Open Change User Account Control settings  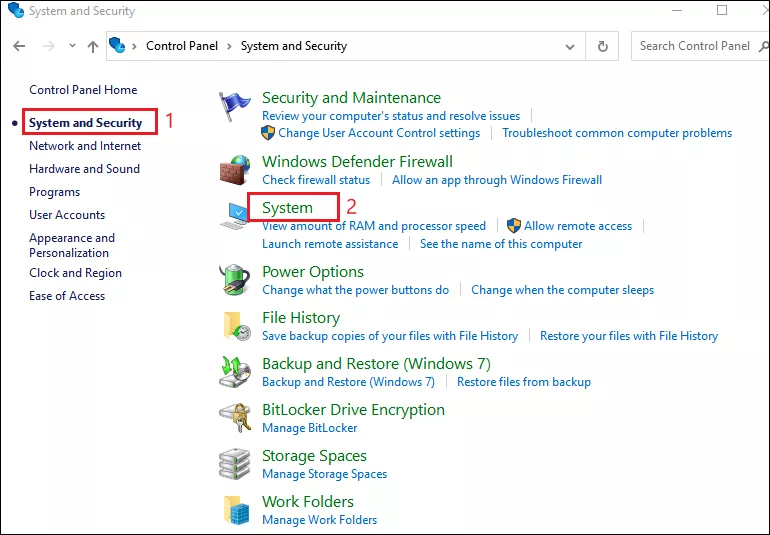click(x=379, y=133)
